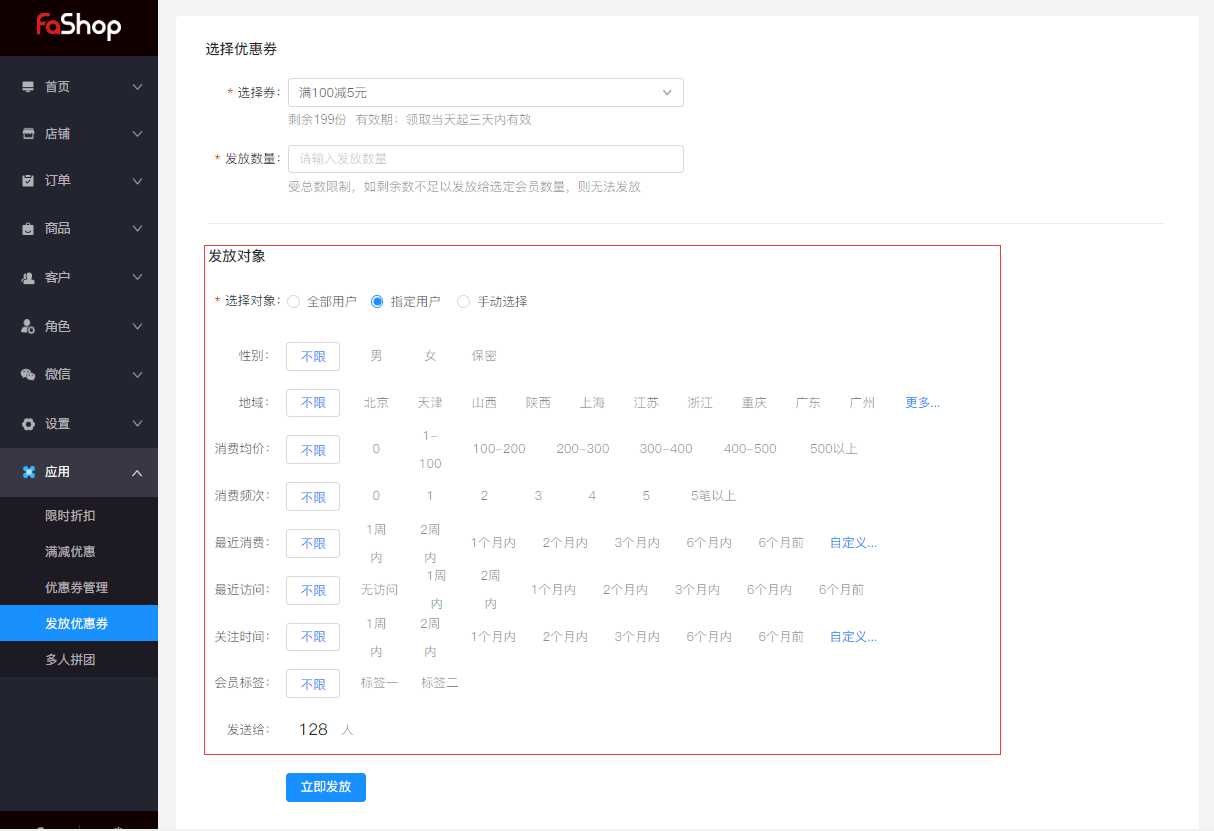Image resolution: width=1214 pixels, height=831 pixels.
Task: Select 消费均价 option 500以上
Action: tap(834, 449)
